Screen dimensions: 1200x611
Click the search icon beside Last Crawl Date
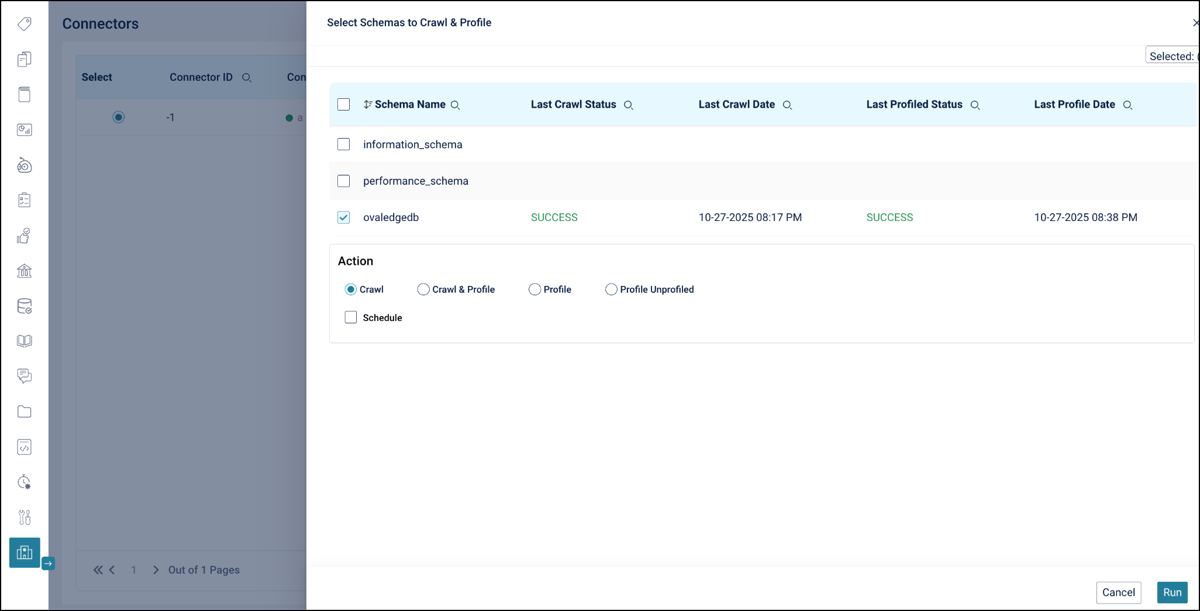point(787,105)
